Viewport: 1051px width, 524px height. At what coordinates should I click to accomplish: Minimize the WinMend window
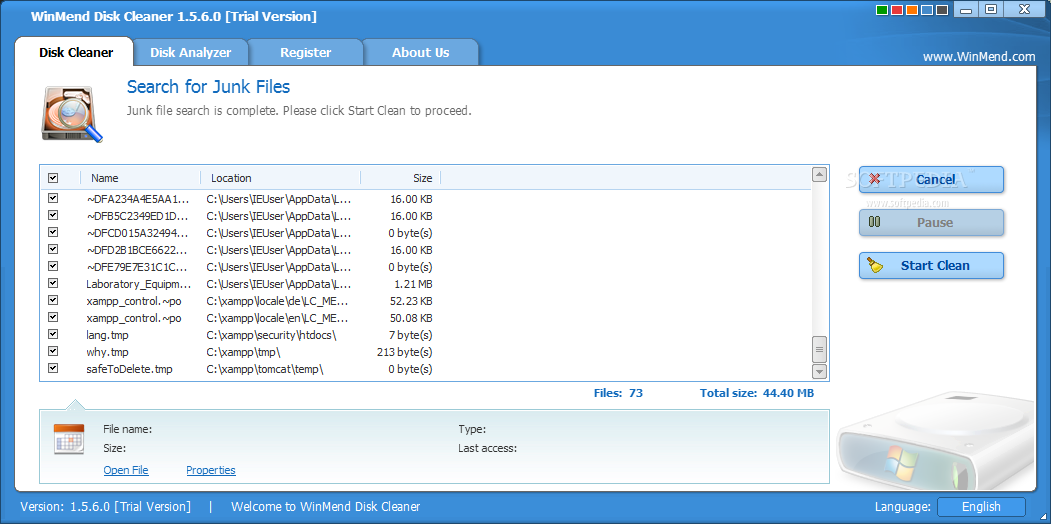[966, 9]
